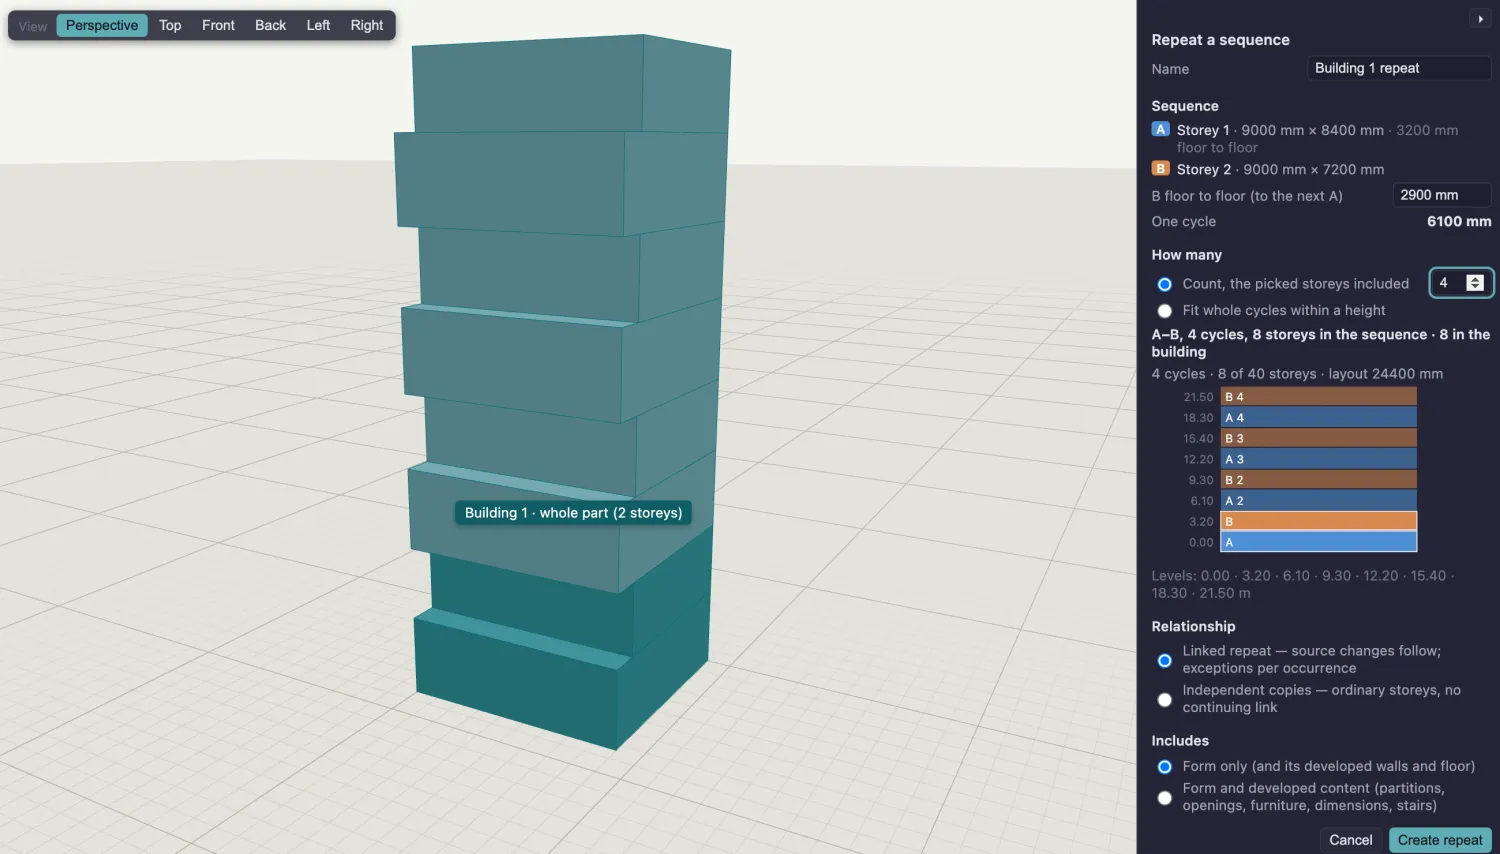Viewport: 1500px width, 854px height.
Task: Click the stepper arrows on the count field
Action: coord(1474,283)
